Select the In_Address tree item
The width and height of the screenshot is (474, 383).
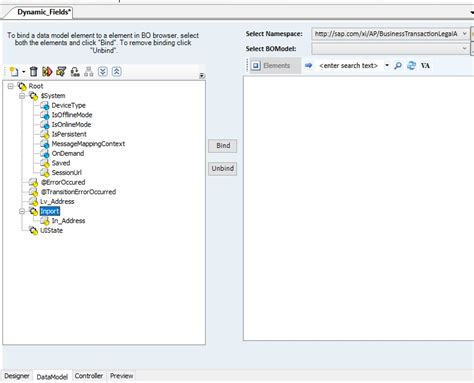(x=68, y=221)
